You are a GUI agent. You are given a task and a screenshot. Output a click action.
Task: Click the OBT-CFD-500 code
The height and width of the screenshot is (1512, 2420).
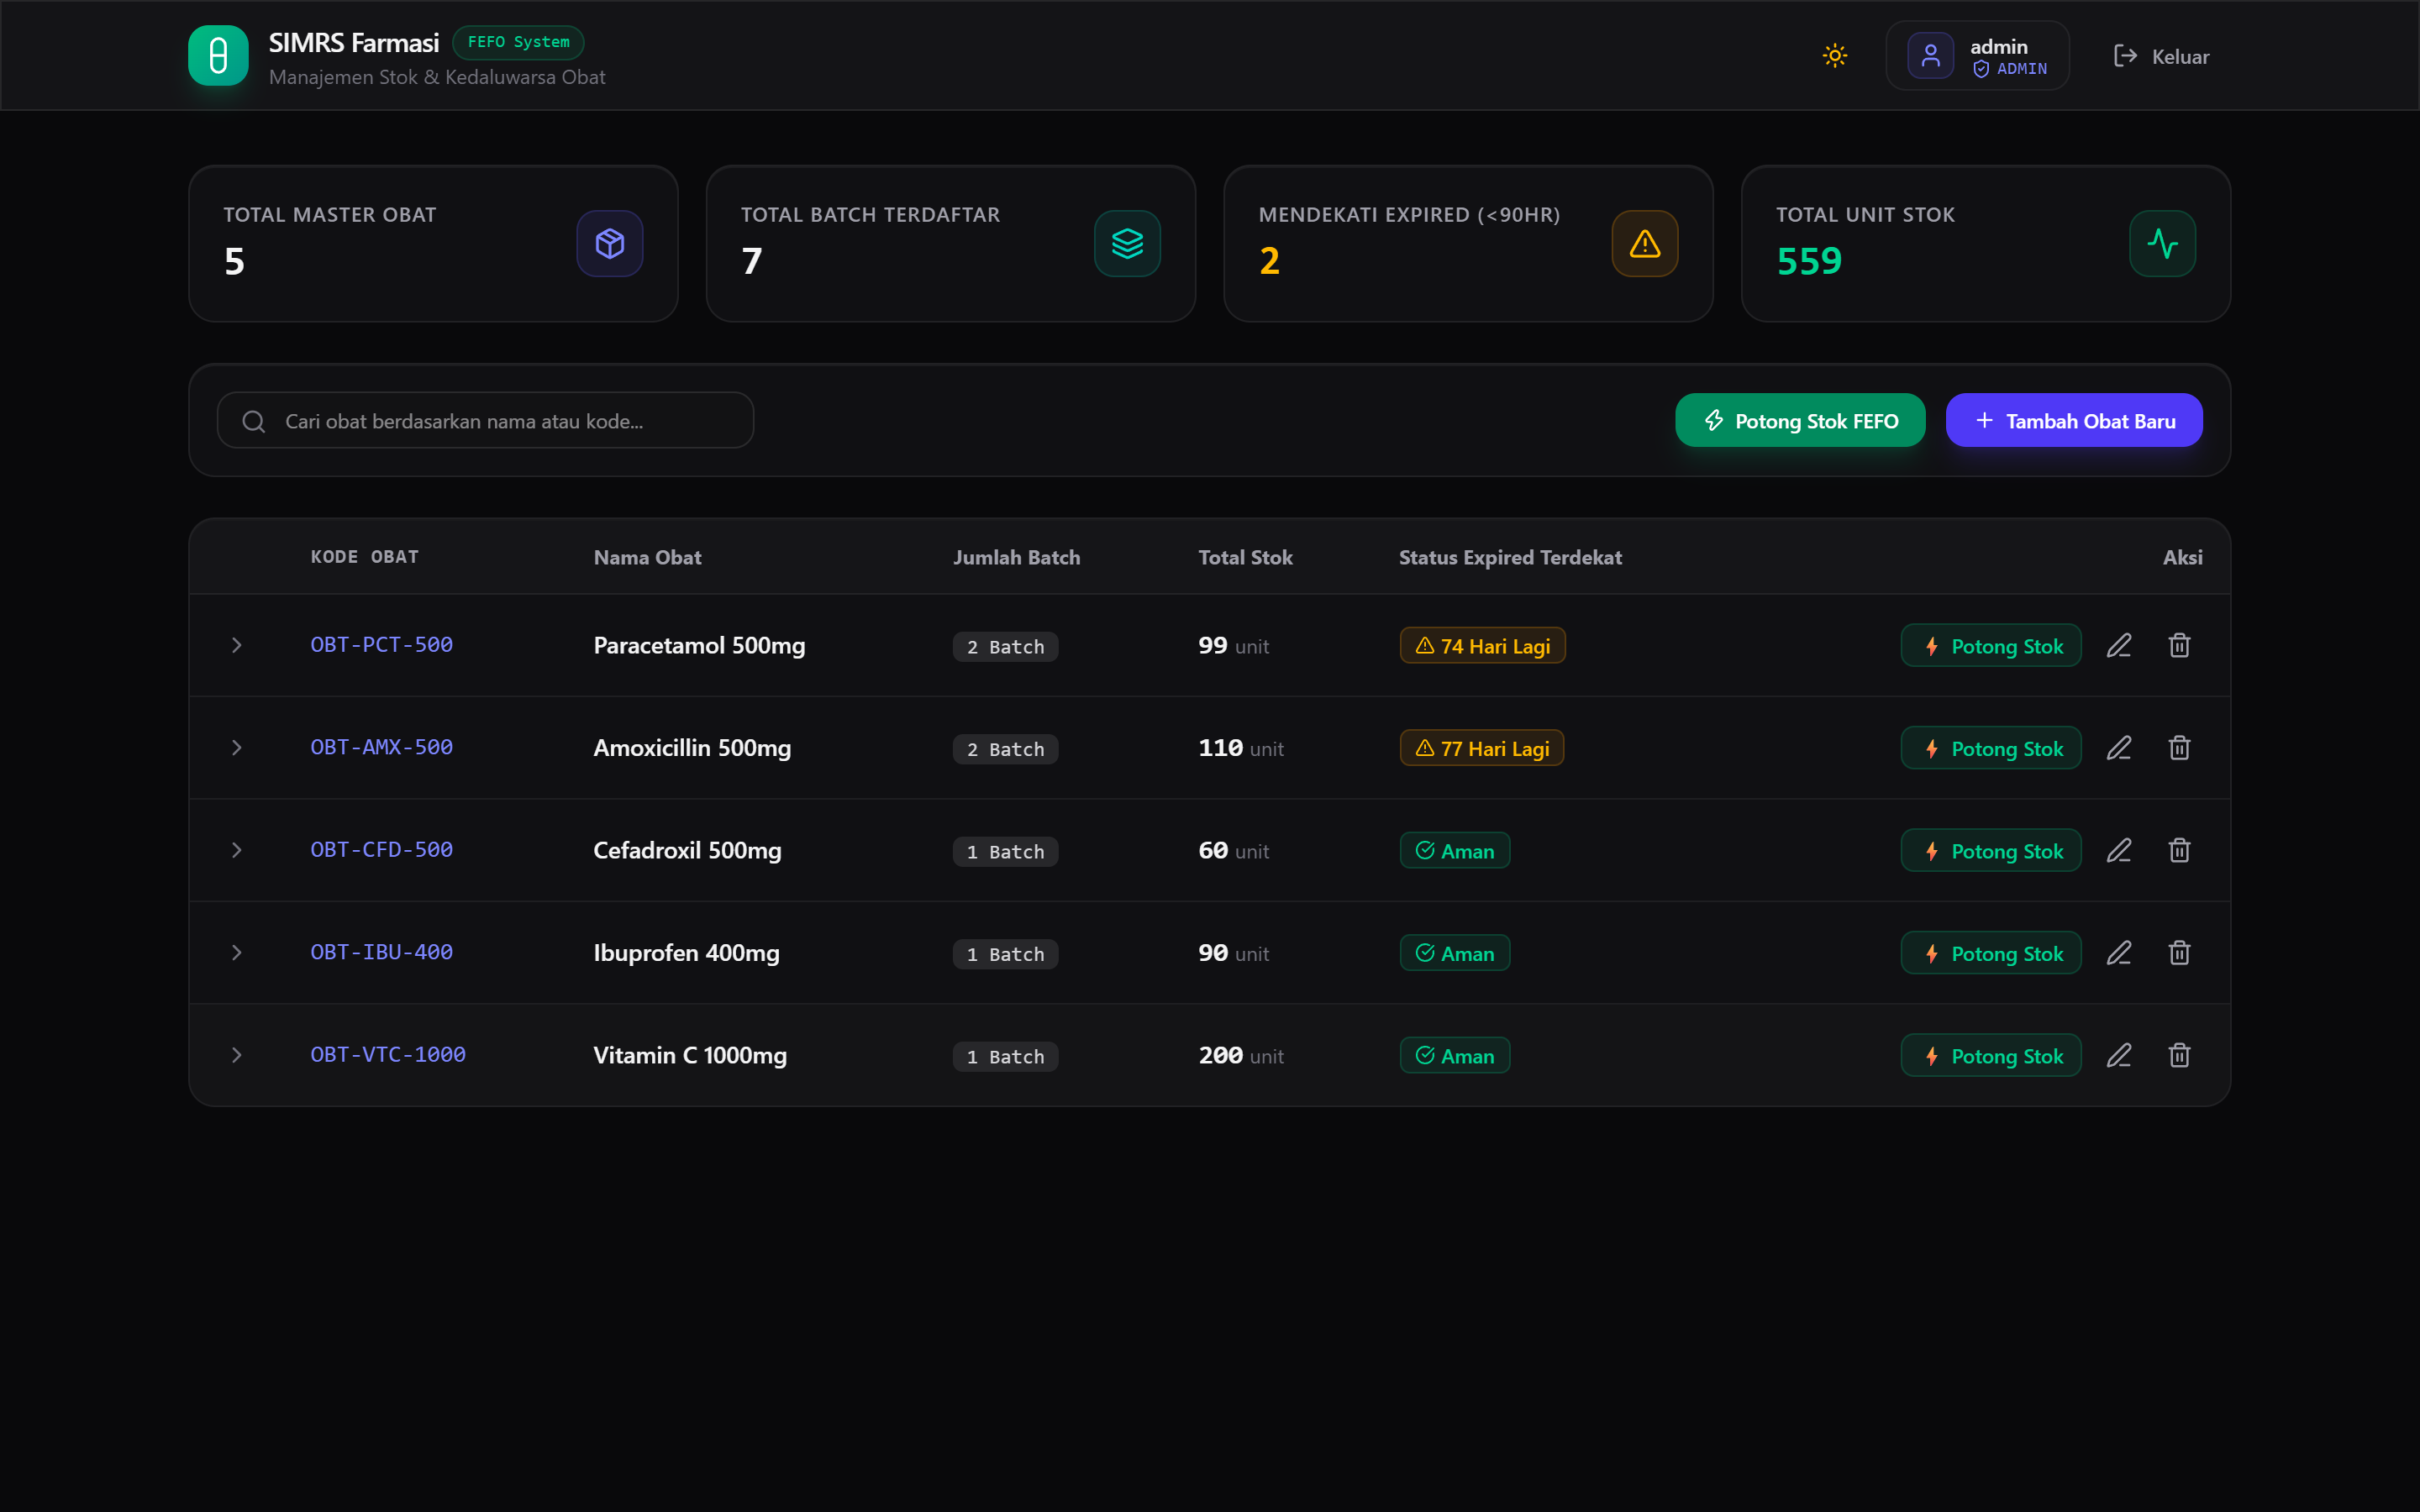click(381, 849)
